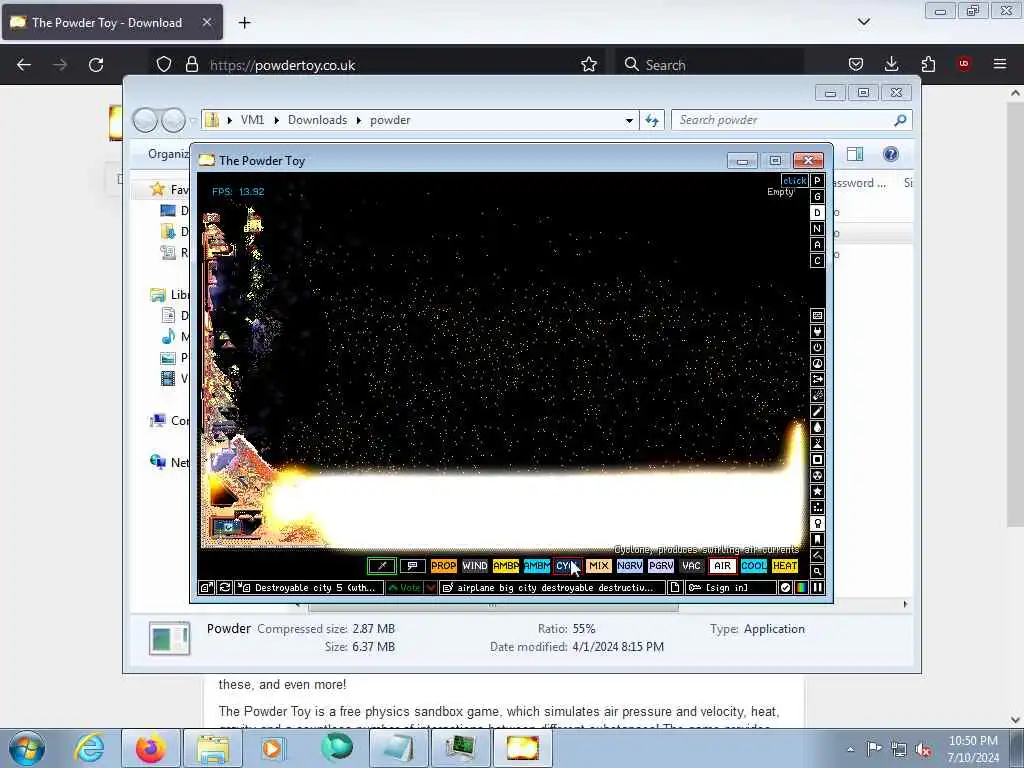Click the Explorer horizontal scrollbar
This screenshot has width=1024, height=768.
(x=493, y=605)
